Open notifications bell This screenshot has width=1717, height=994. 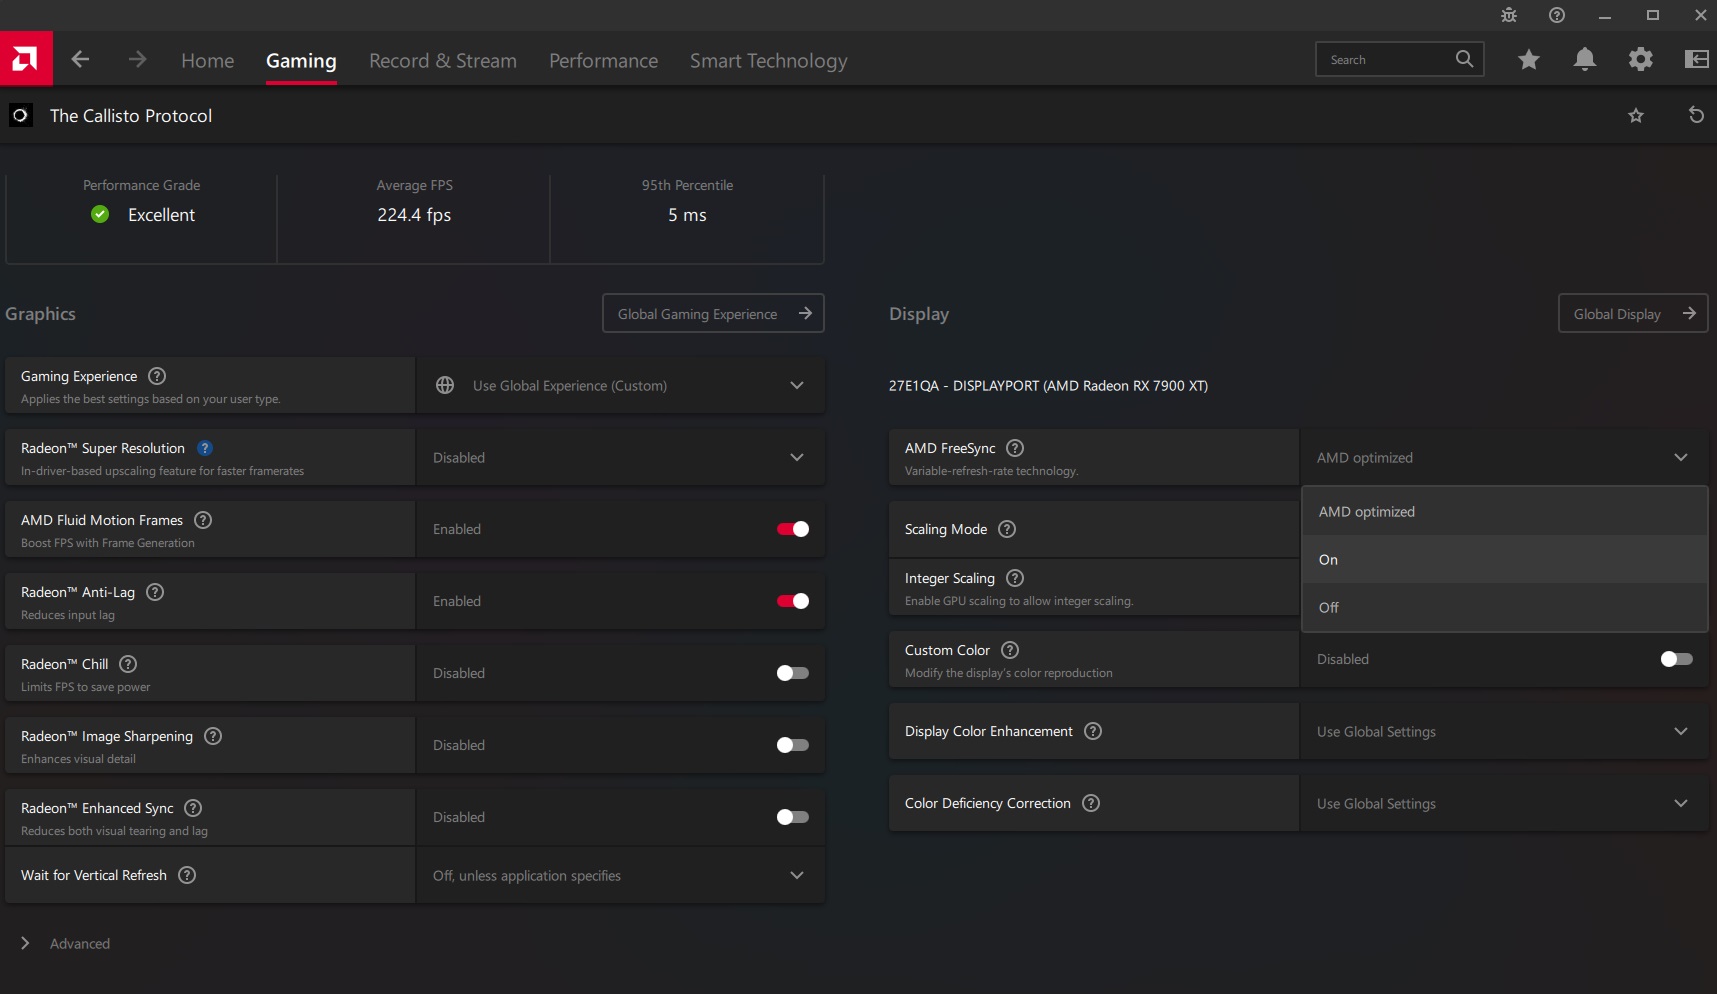point(1585,60)
